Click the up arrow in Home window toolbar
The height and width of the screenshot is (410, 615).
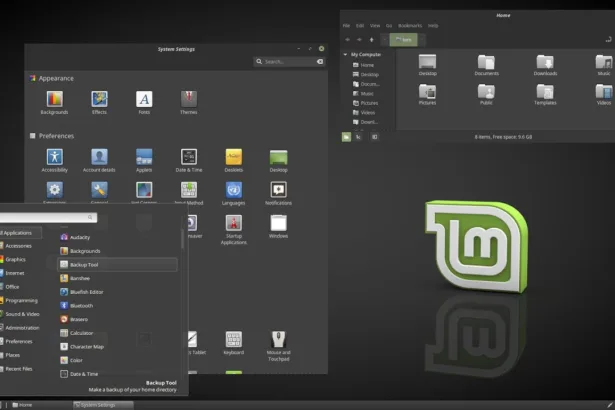(x=371, y=40)
